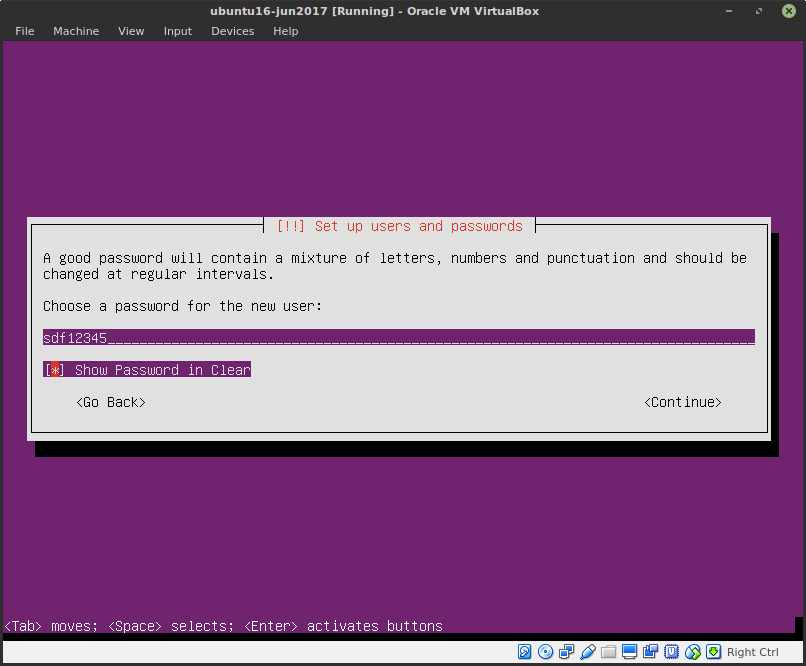Click the optical drive status icon
The image size is (806, 666).
[545, 651]
